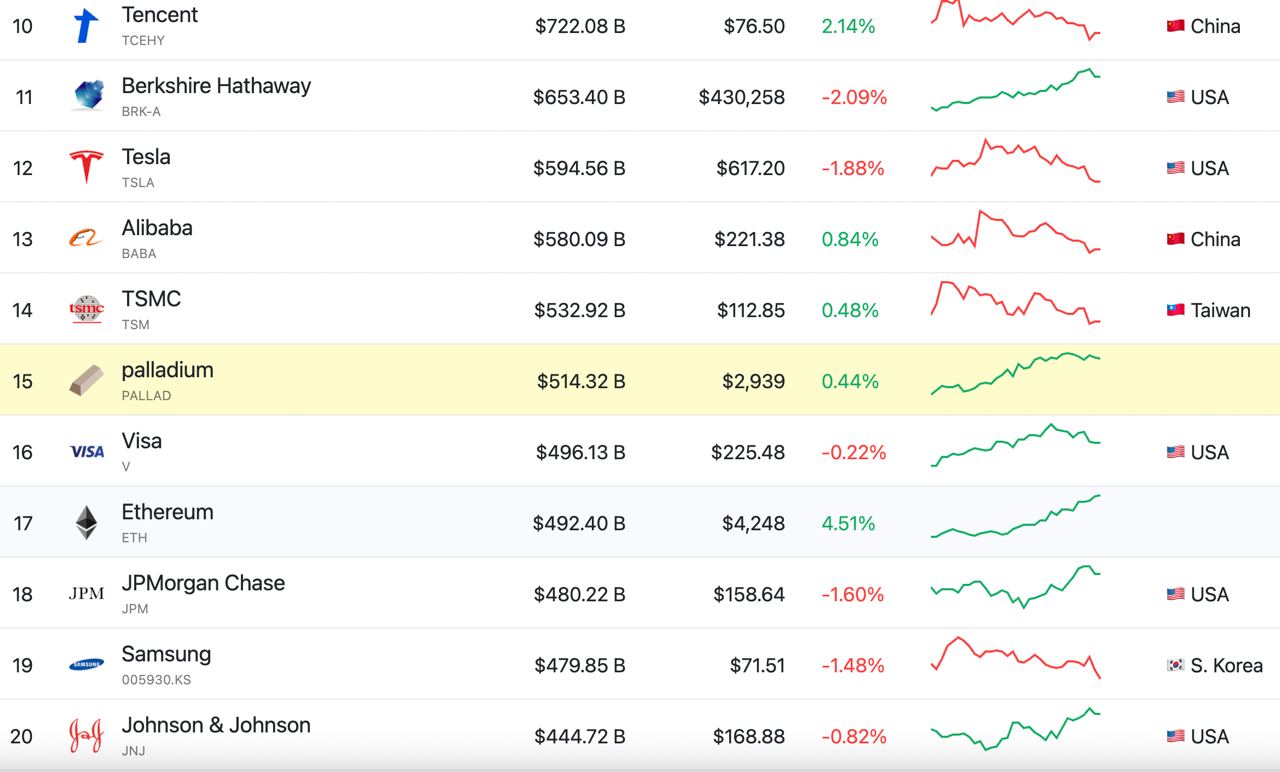Click the Taiwan flag in TSMC row

click(1175, 310)
